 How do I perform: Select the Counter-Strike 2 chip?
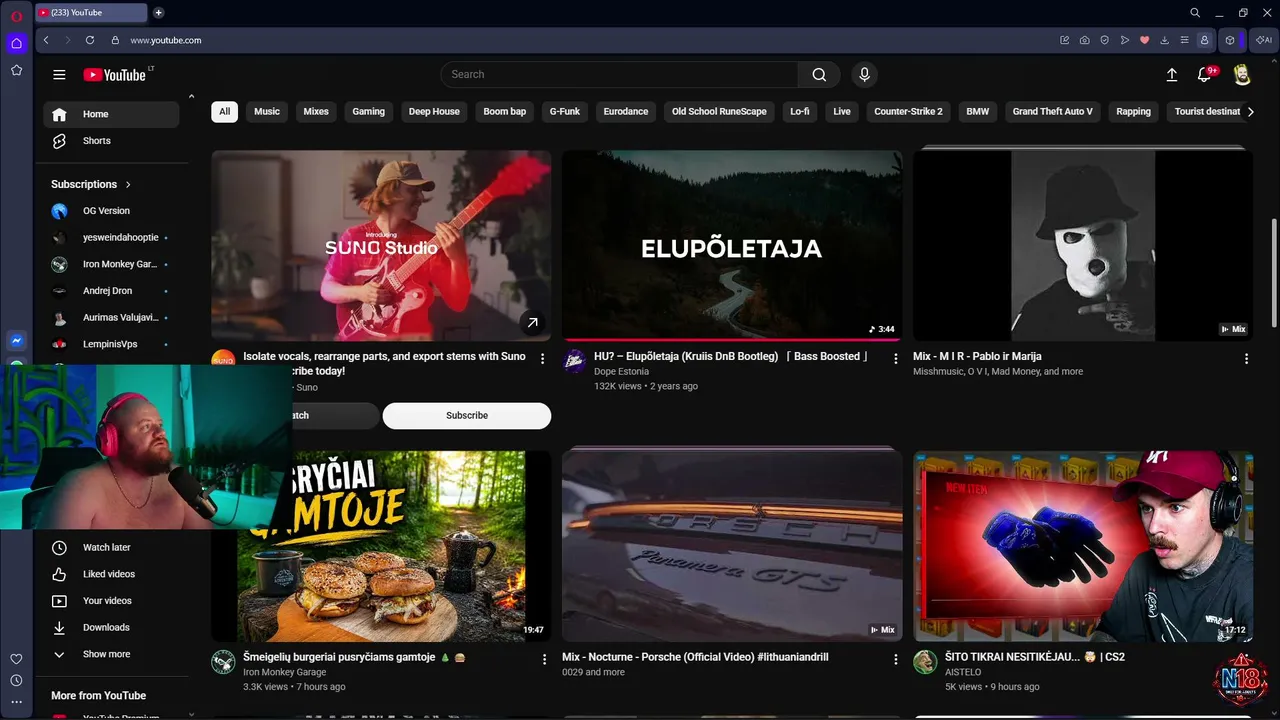pyautogui.click(x=908, y=112)
